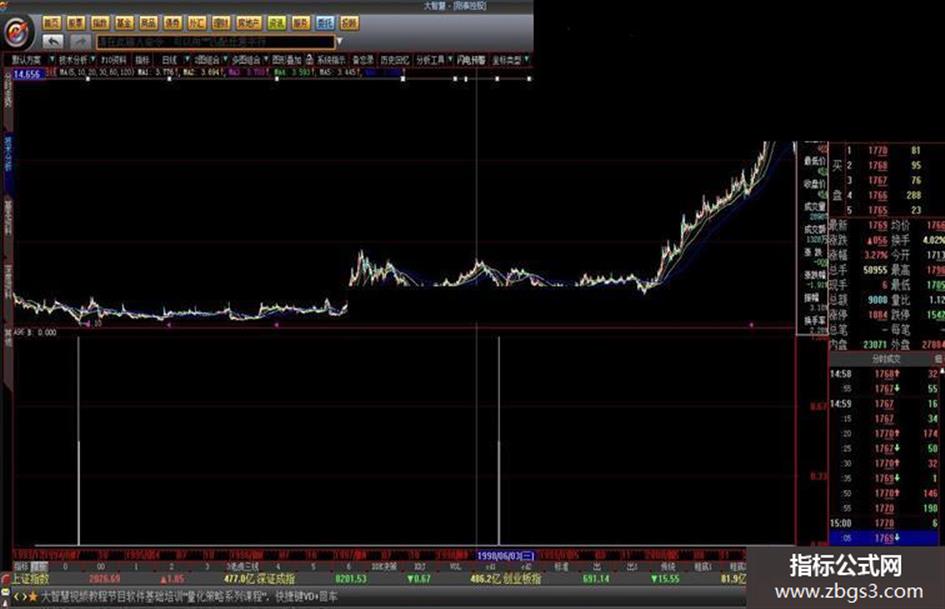
Task: Click the round application logo button
Action: tap(17, 31)
